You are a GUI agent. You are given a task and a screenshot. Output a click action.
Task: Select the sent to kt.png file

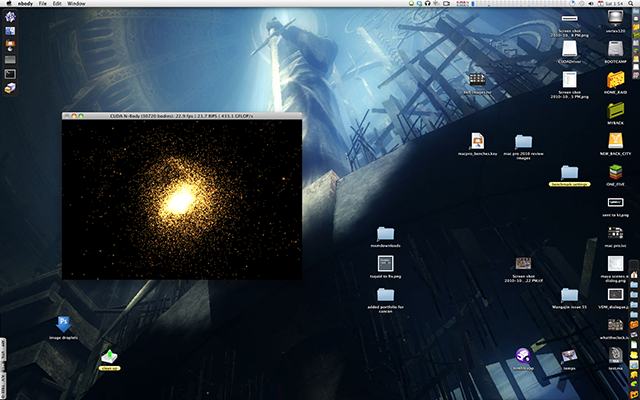pyautogui.click(x=616, y=202)
